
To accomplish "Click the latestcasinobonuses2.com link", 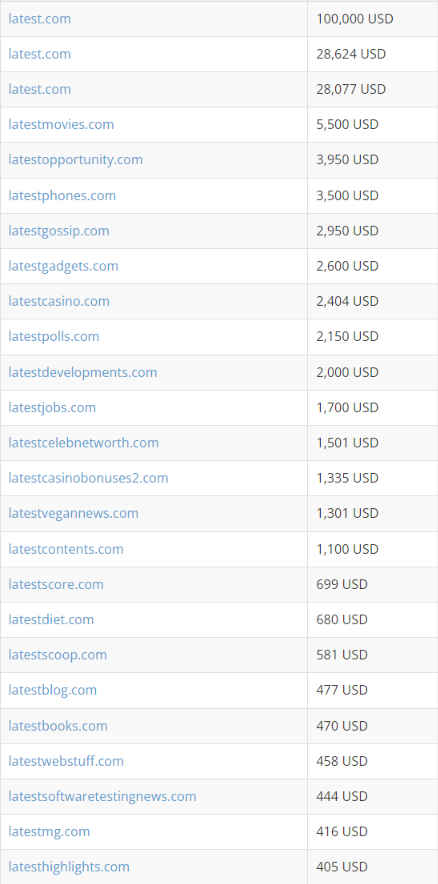I will pos(88,478).
